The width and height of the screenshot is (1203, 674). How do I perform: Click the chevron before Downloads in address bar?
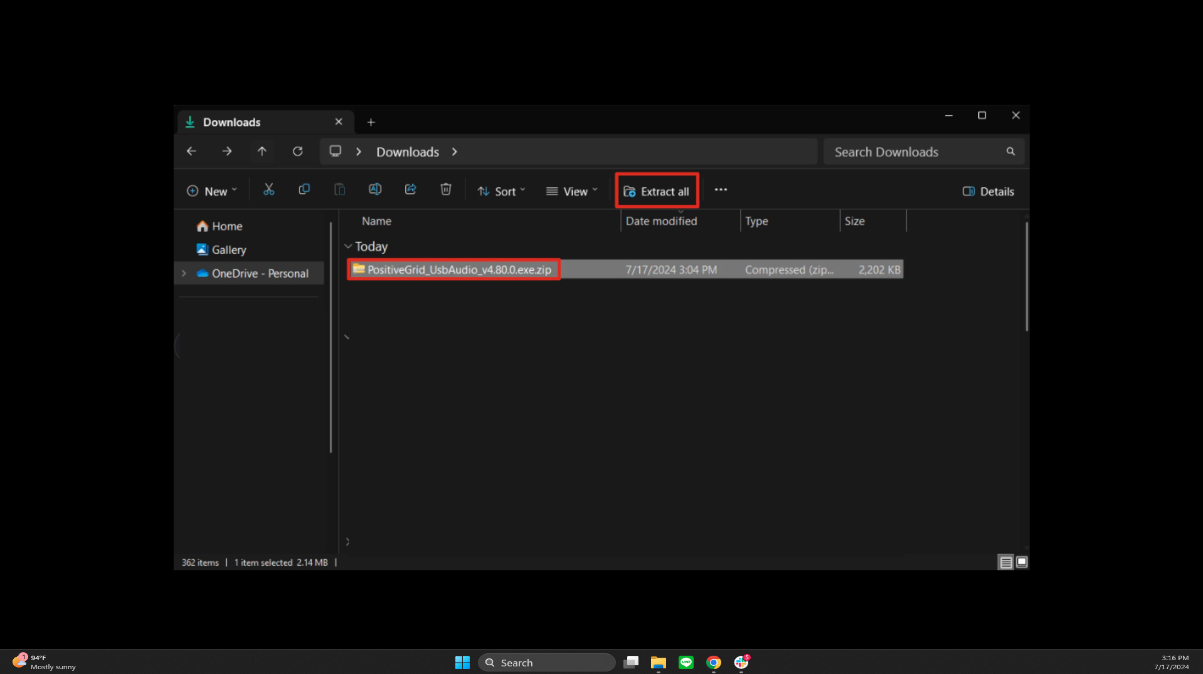pos(359,152)
